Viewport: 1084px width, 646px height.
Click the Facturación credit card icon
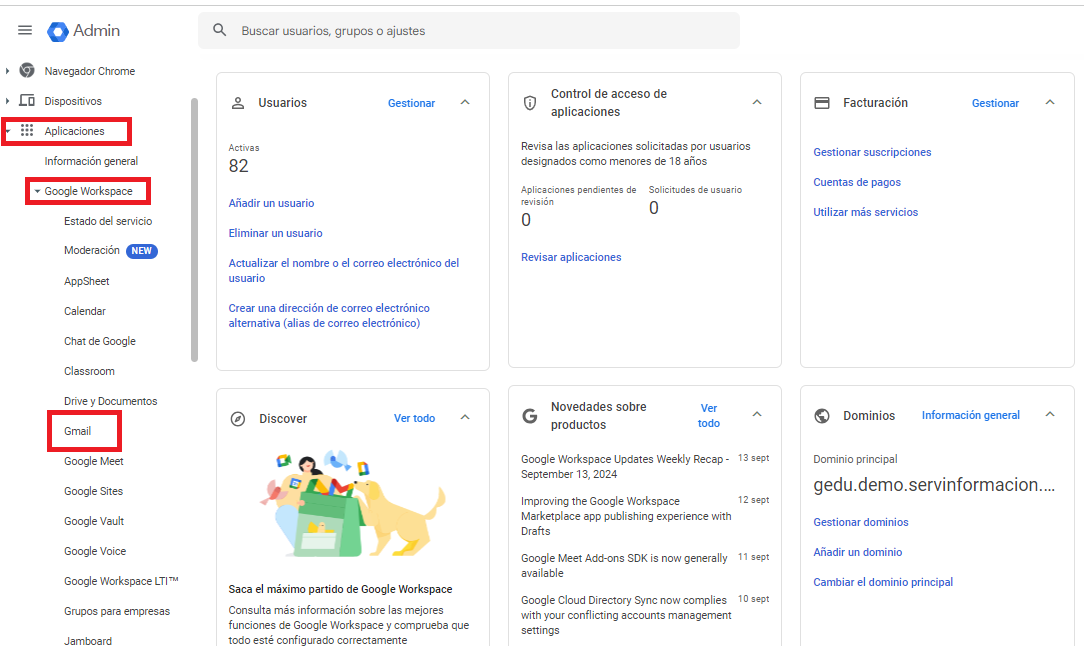[x=822, y=103]
